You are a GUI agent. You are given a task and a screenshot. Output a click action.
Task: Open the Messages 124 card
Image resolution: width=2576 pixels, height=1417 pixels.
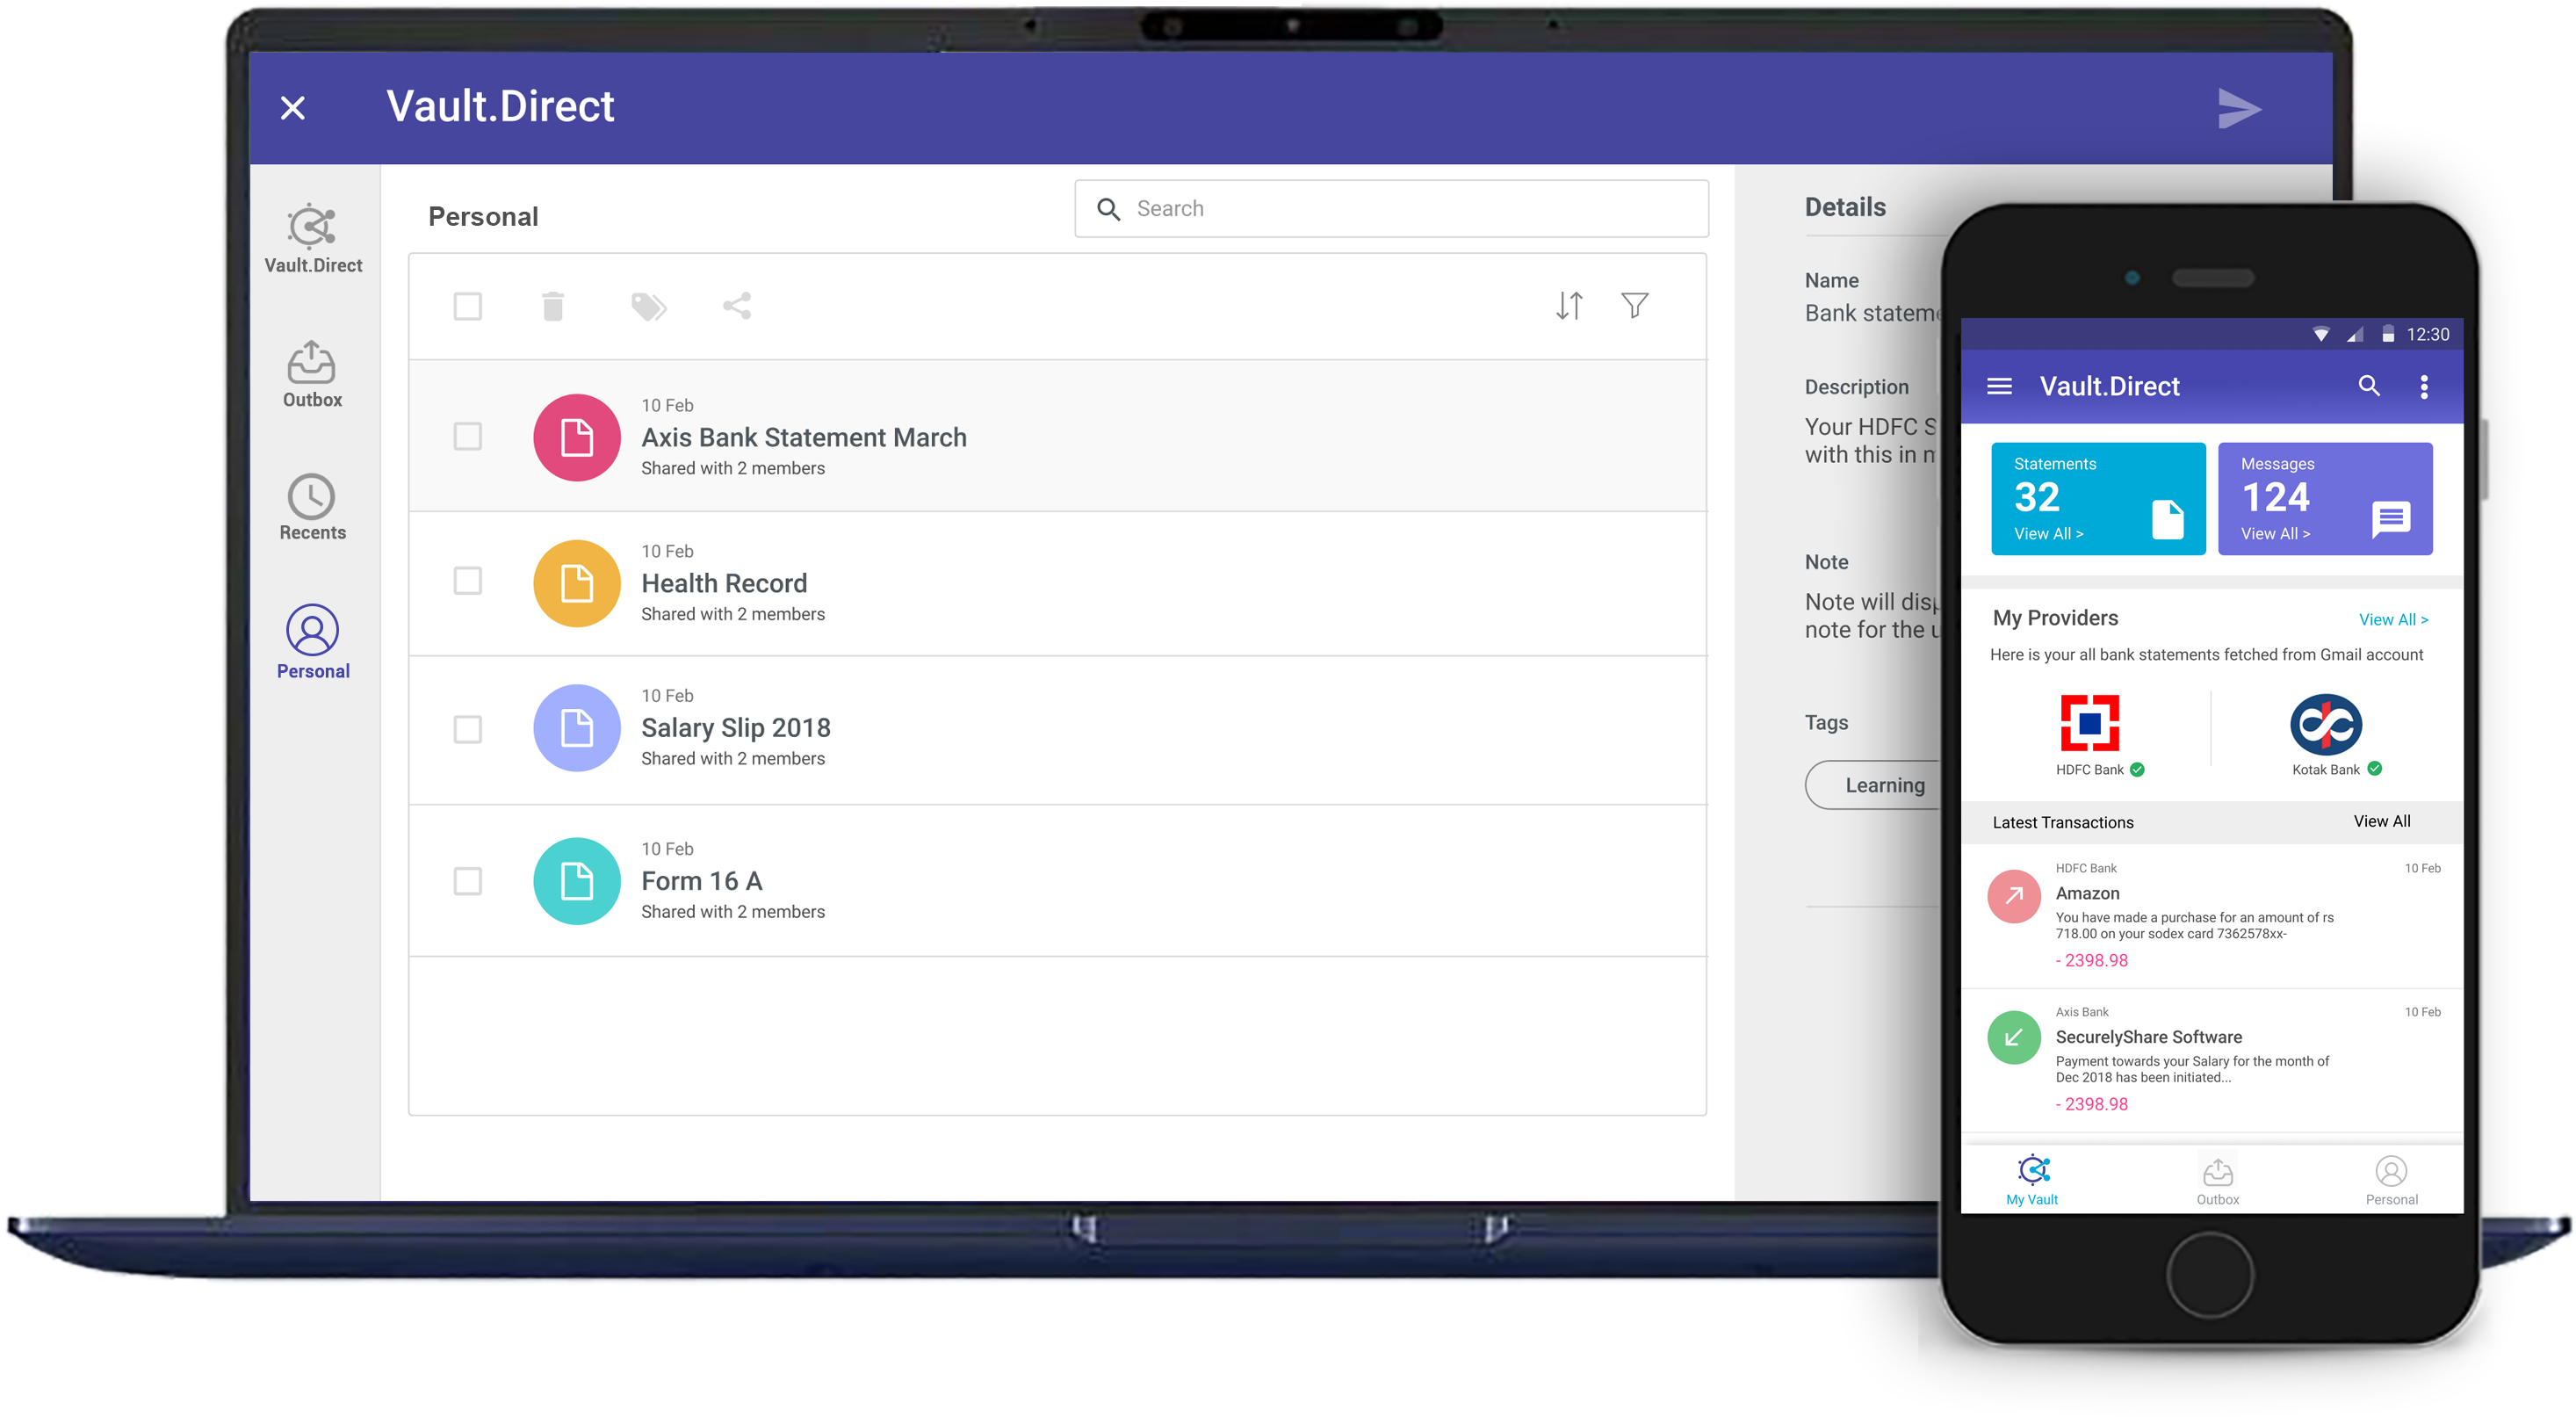click(2325, 498)
